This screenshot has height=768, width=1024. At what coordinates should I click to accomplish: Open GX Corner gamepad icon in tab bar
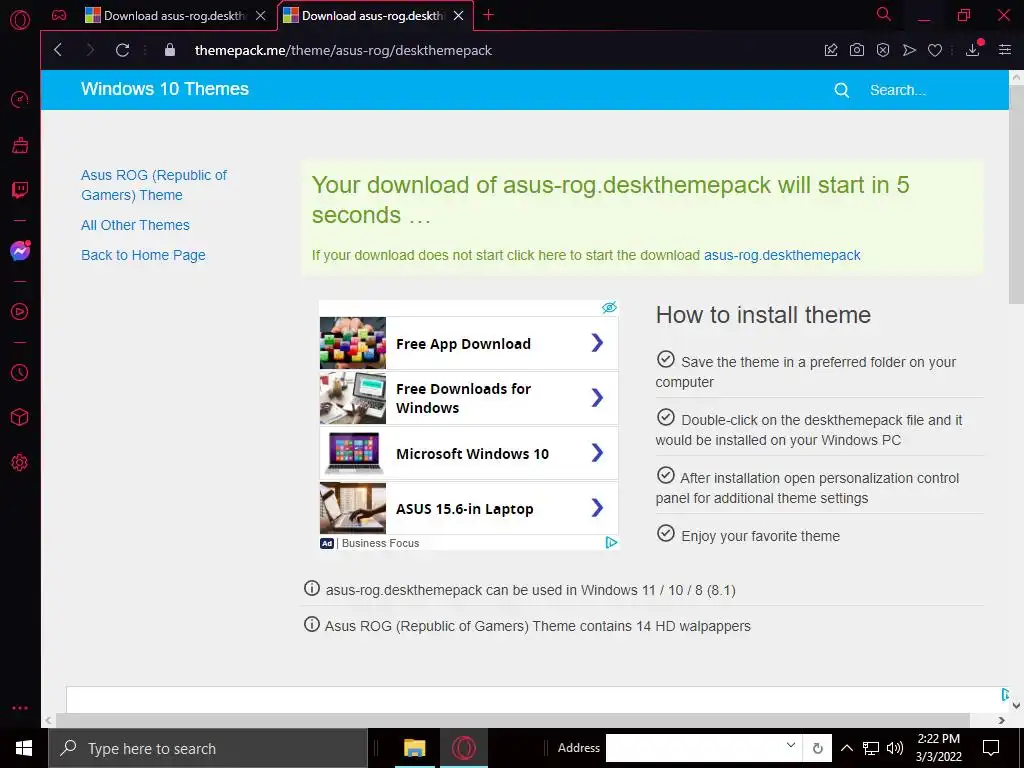[x=59, y=15]
